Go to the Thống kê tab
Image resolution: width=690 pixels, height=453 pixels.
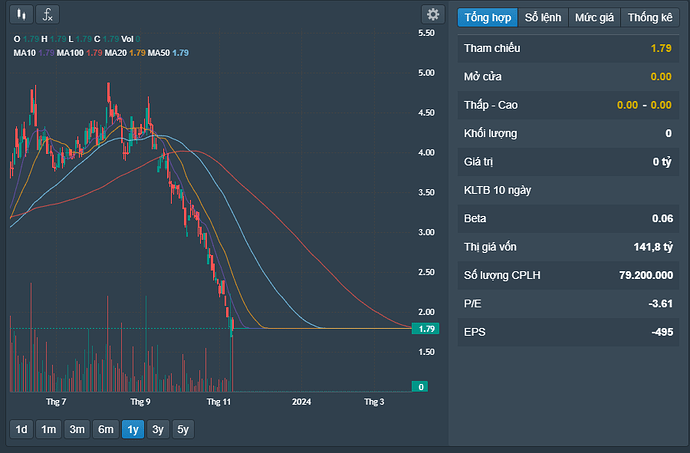[649, 17]
